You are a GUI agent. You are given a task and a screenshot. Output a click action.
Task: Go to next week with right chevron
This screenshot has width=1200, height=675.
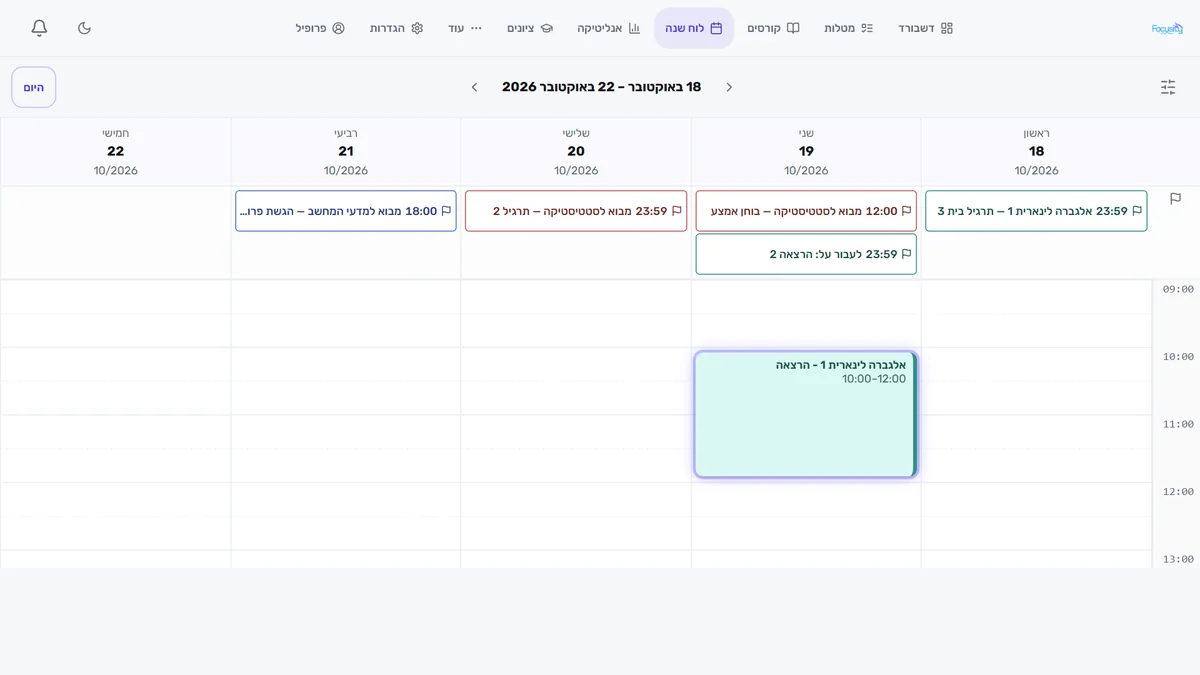pyautogui.click(x=729, y=87)
